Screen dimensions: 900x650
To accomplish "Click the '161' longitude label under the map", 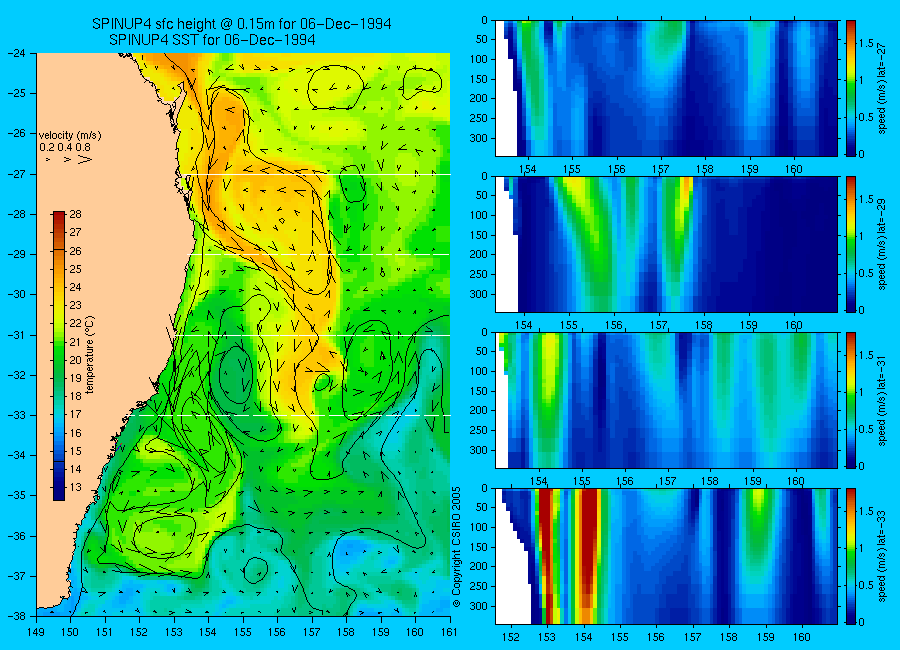I will pyautogui.click(x=449, y=632).
